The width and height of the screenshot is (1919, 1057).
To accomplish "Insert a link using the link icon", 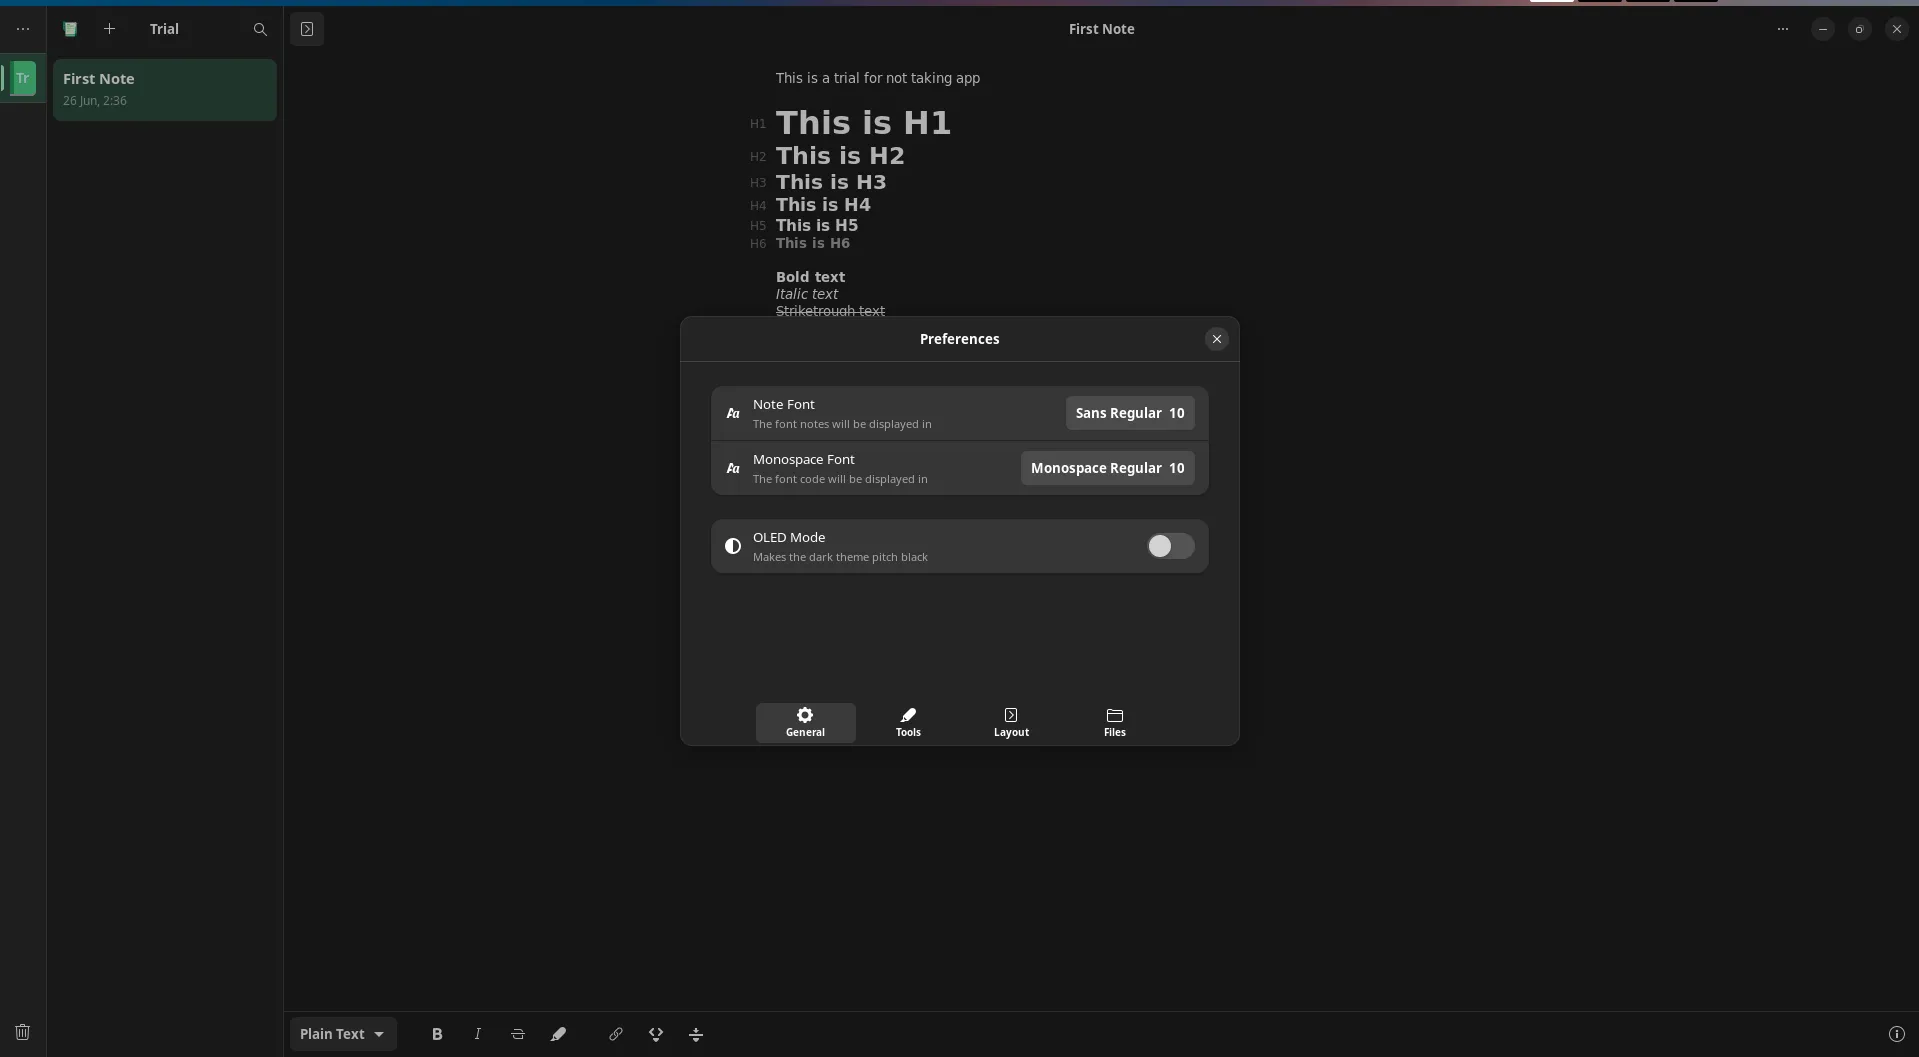I will click(x=616, y=1034).
